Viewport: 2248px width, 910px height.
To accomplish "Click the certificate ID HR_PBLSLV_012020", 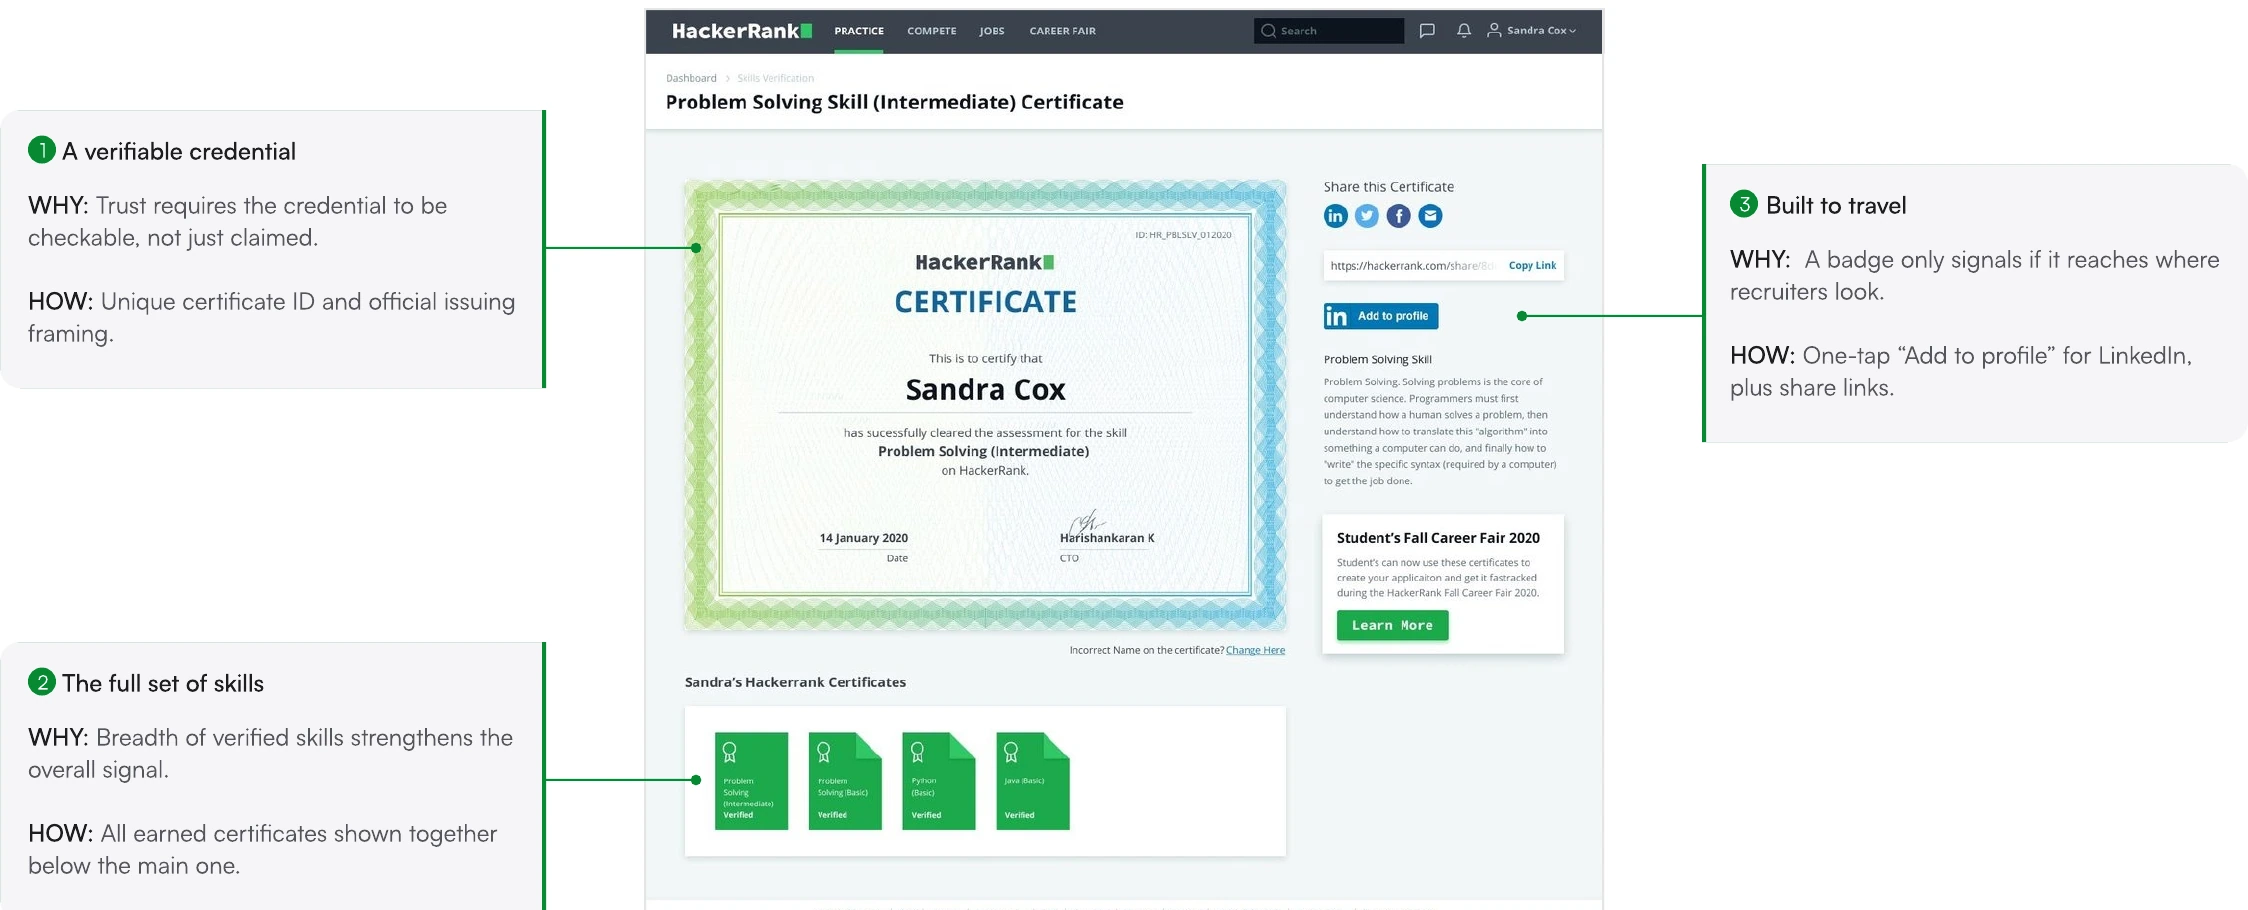I will point(1183,235).
